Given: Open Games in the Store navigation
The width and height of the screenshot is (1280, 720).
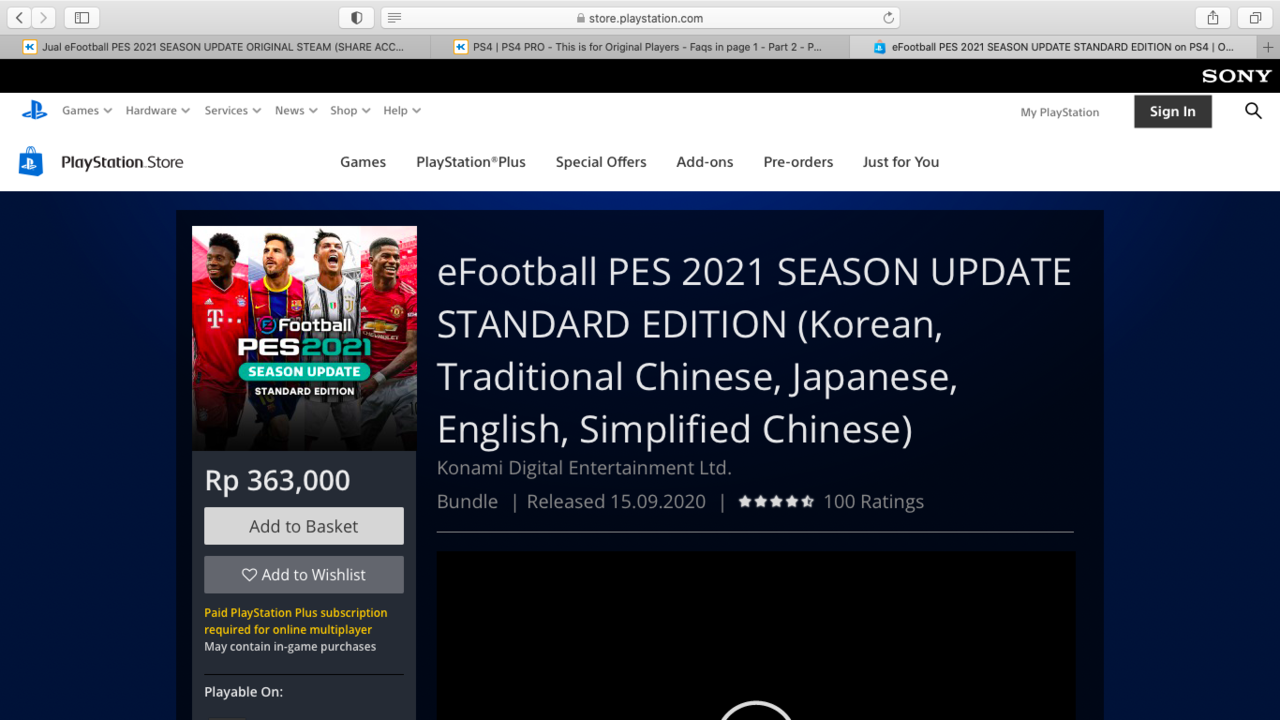Looking at the screenshot, I should point(363,162).
